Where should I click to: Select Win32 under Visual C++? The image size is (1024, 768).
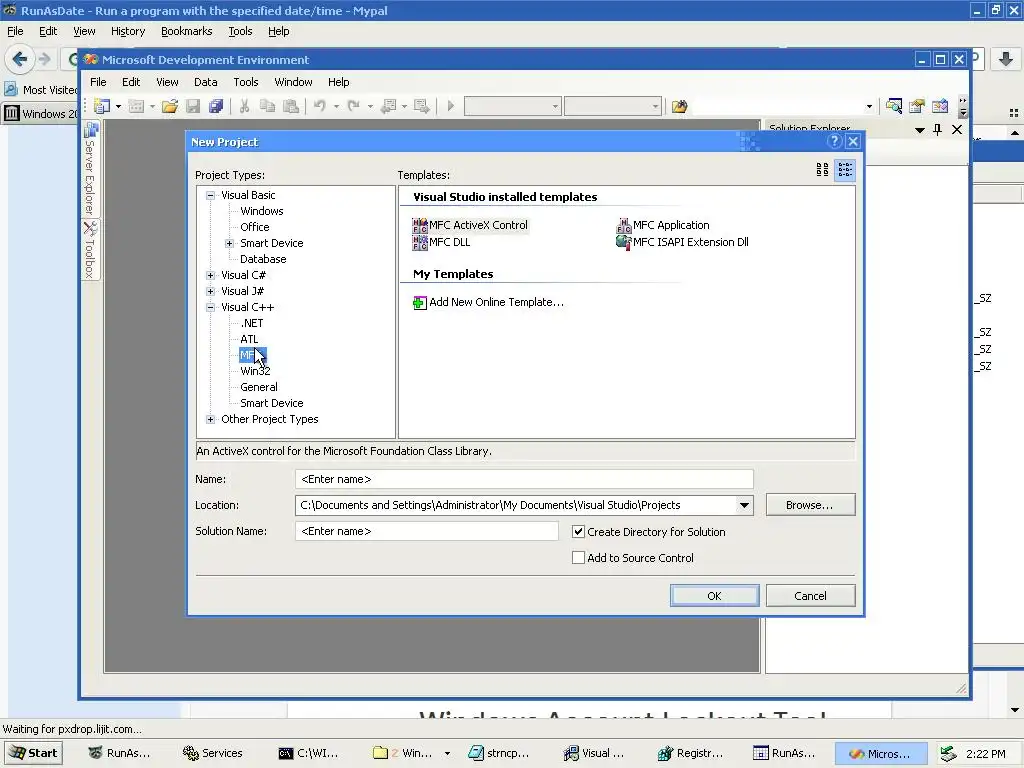pyautogui.click(x=255, y=371)
